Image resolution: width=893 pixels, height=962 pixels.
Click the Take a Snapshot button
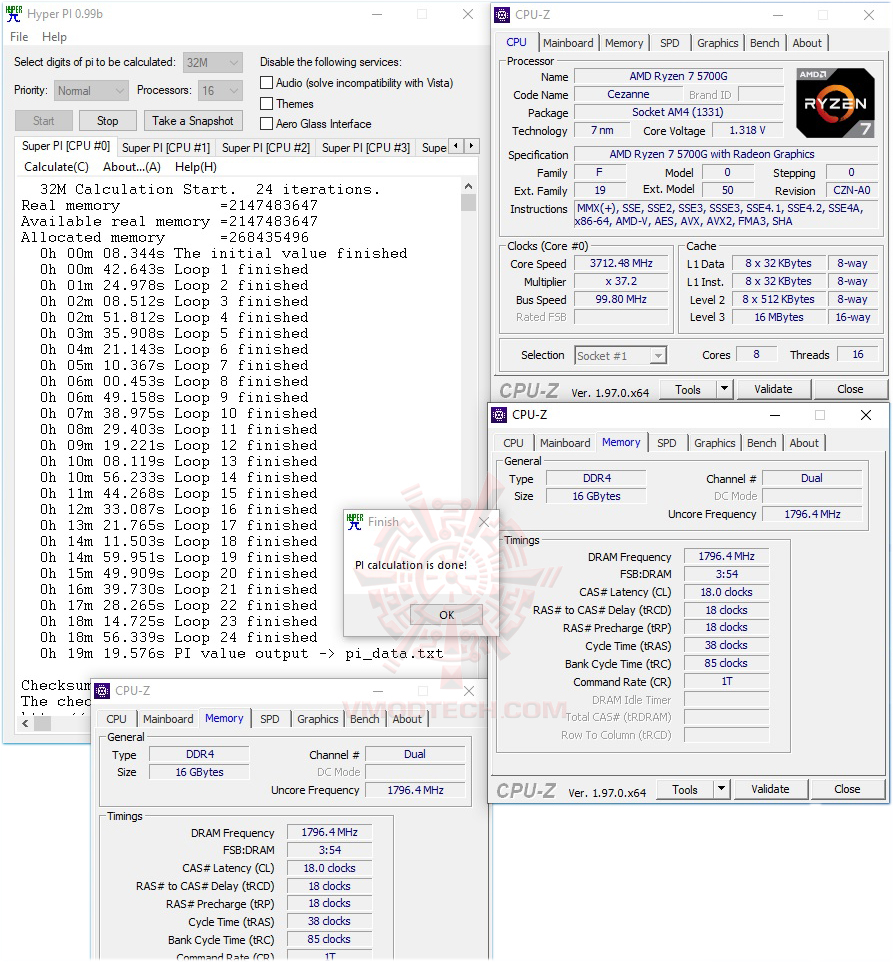[193, 121]
